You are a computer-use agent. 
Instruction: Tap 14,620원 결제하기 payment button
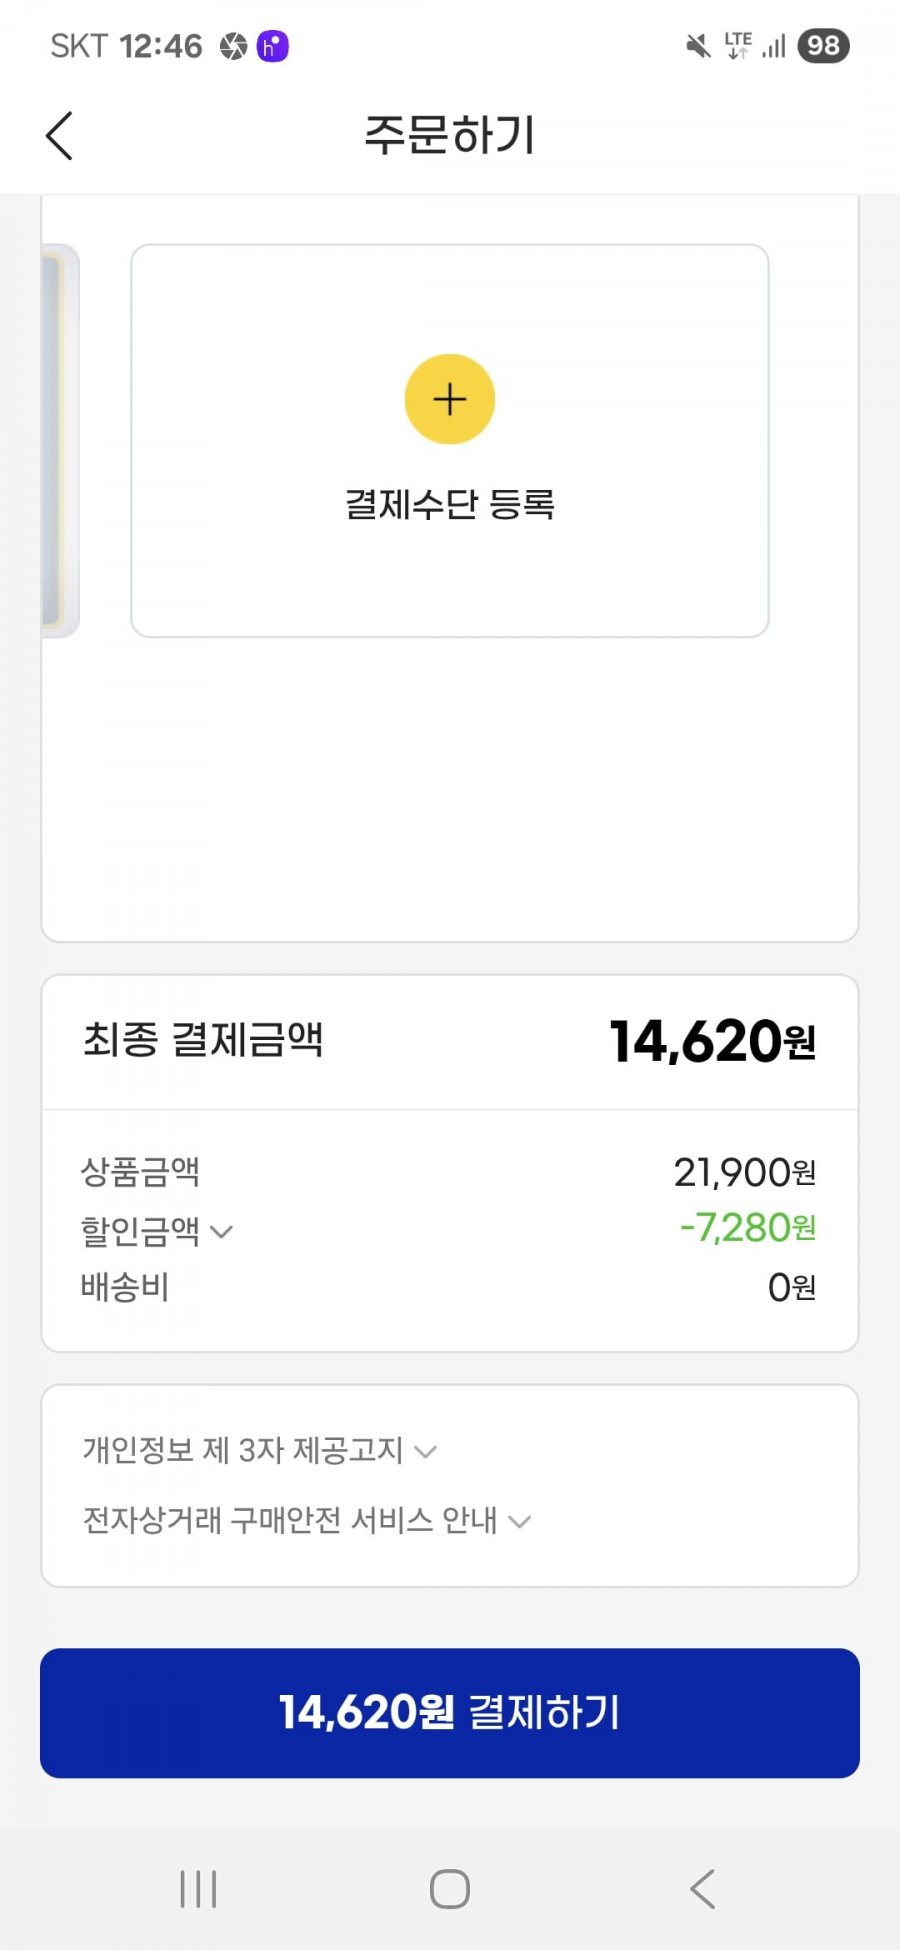pyautogui.click(x=450, y=1713)
